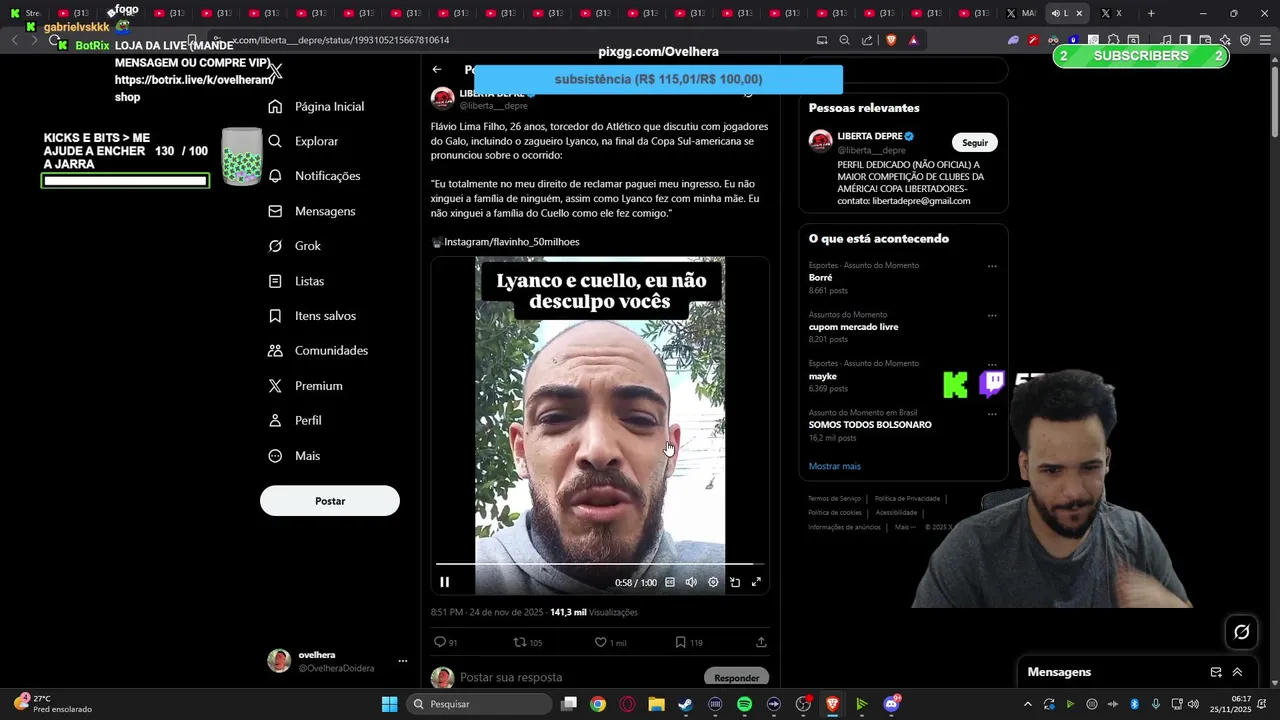Follow LIBERTA DEPRE with Seguir button
Screen dimensions: 1280x720
click(975, 142)
